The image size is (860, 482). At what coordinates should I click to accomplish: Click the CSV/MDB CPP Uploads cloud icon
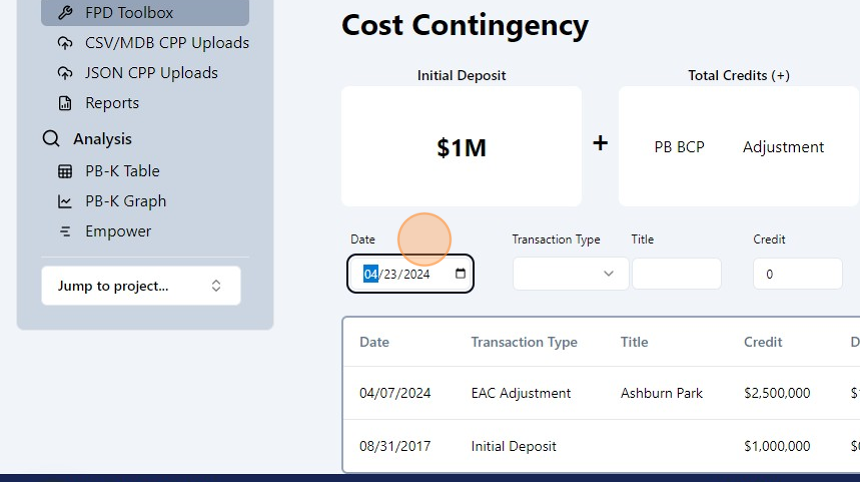(x=65, y=43)
